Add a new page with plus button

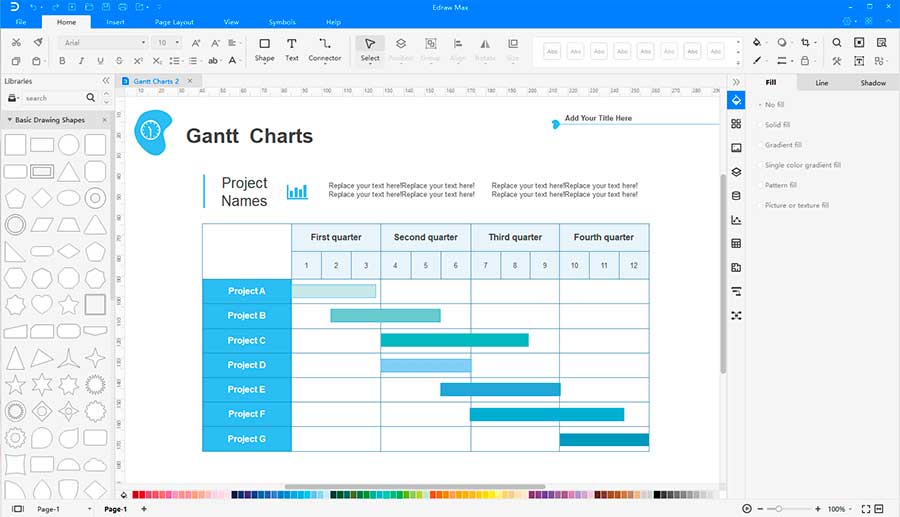144,509
